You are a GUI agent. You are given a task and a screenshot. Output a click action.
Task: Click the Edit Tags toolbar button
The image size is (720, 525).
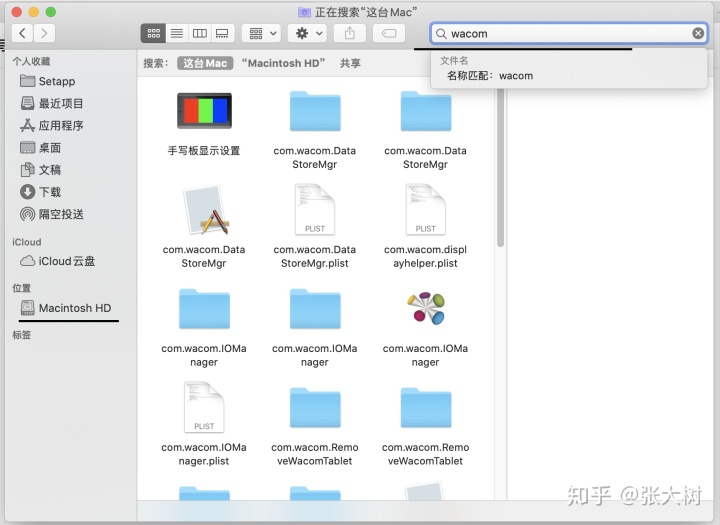389,33
